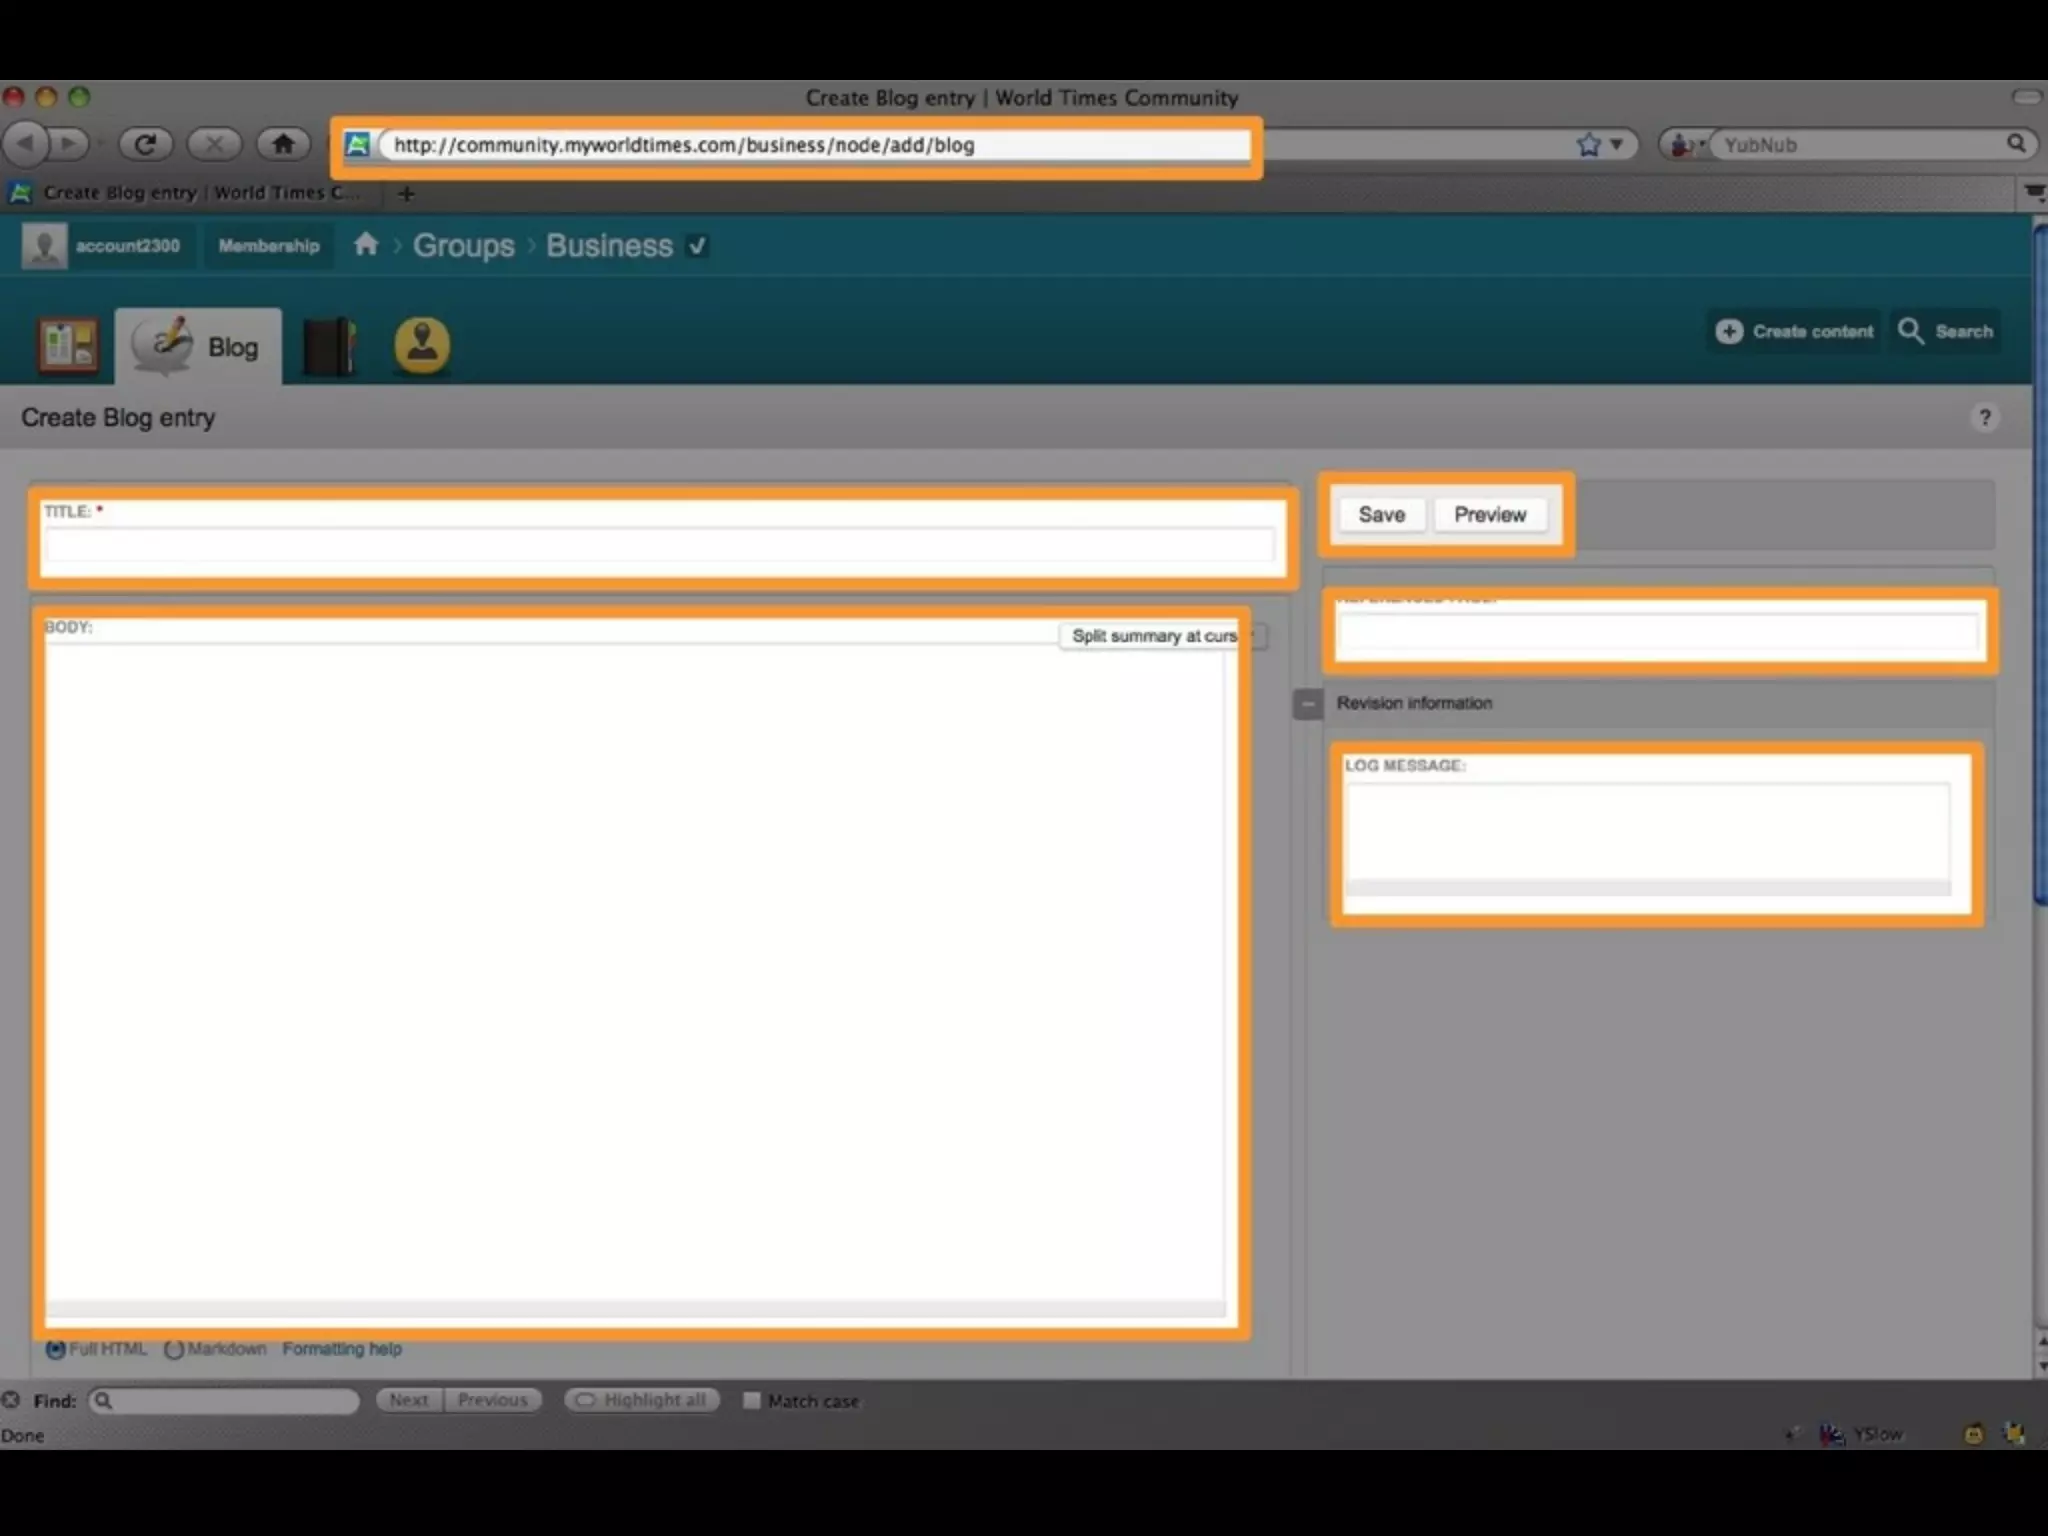Bookmark page with the star icon
Screen dimensions: 2048x1536
[1588, 145]
